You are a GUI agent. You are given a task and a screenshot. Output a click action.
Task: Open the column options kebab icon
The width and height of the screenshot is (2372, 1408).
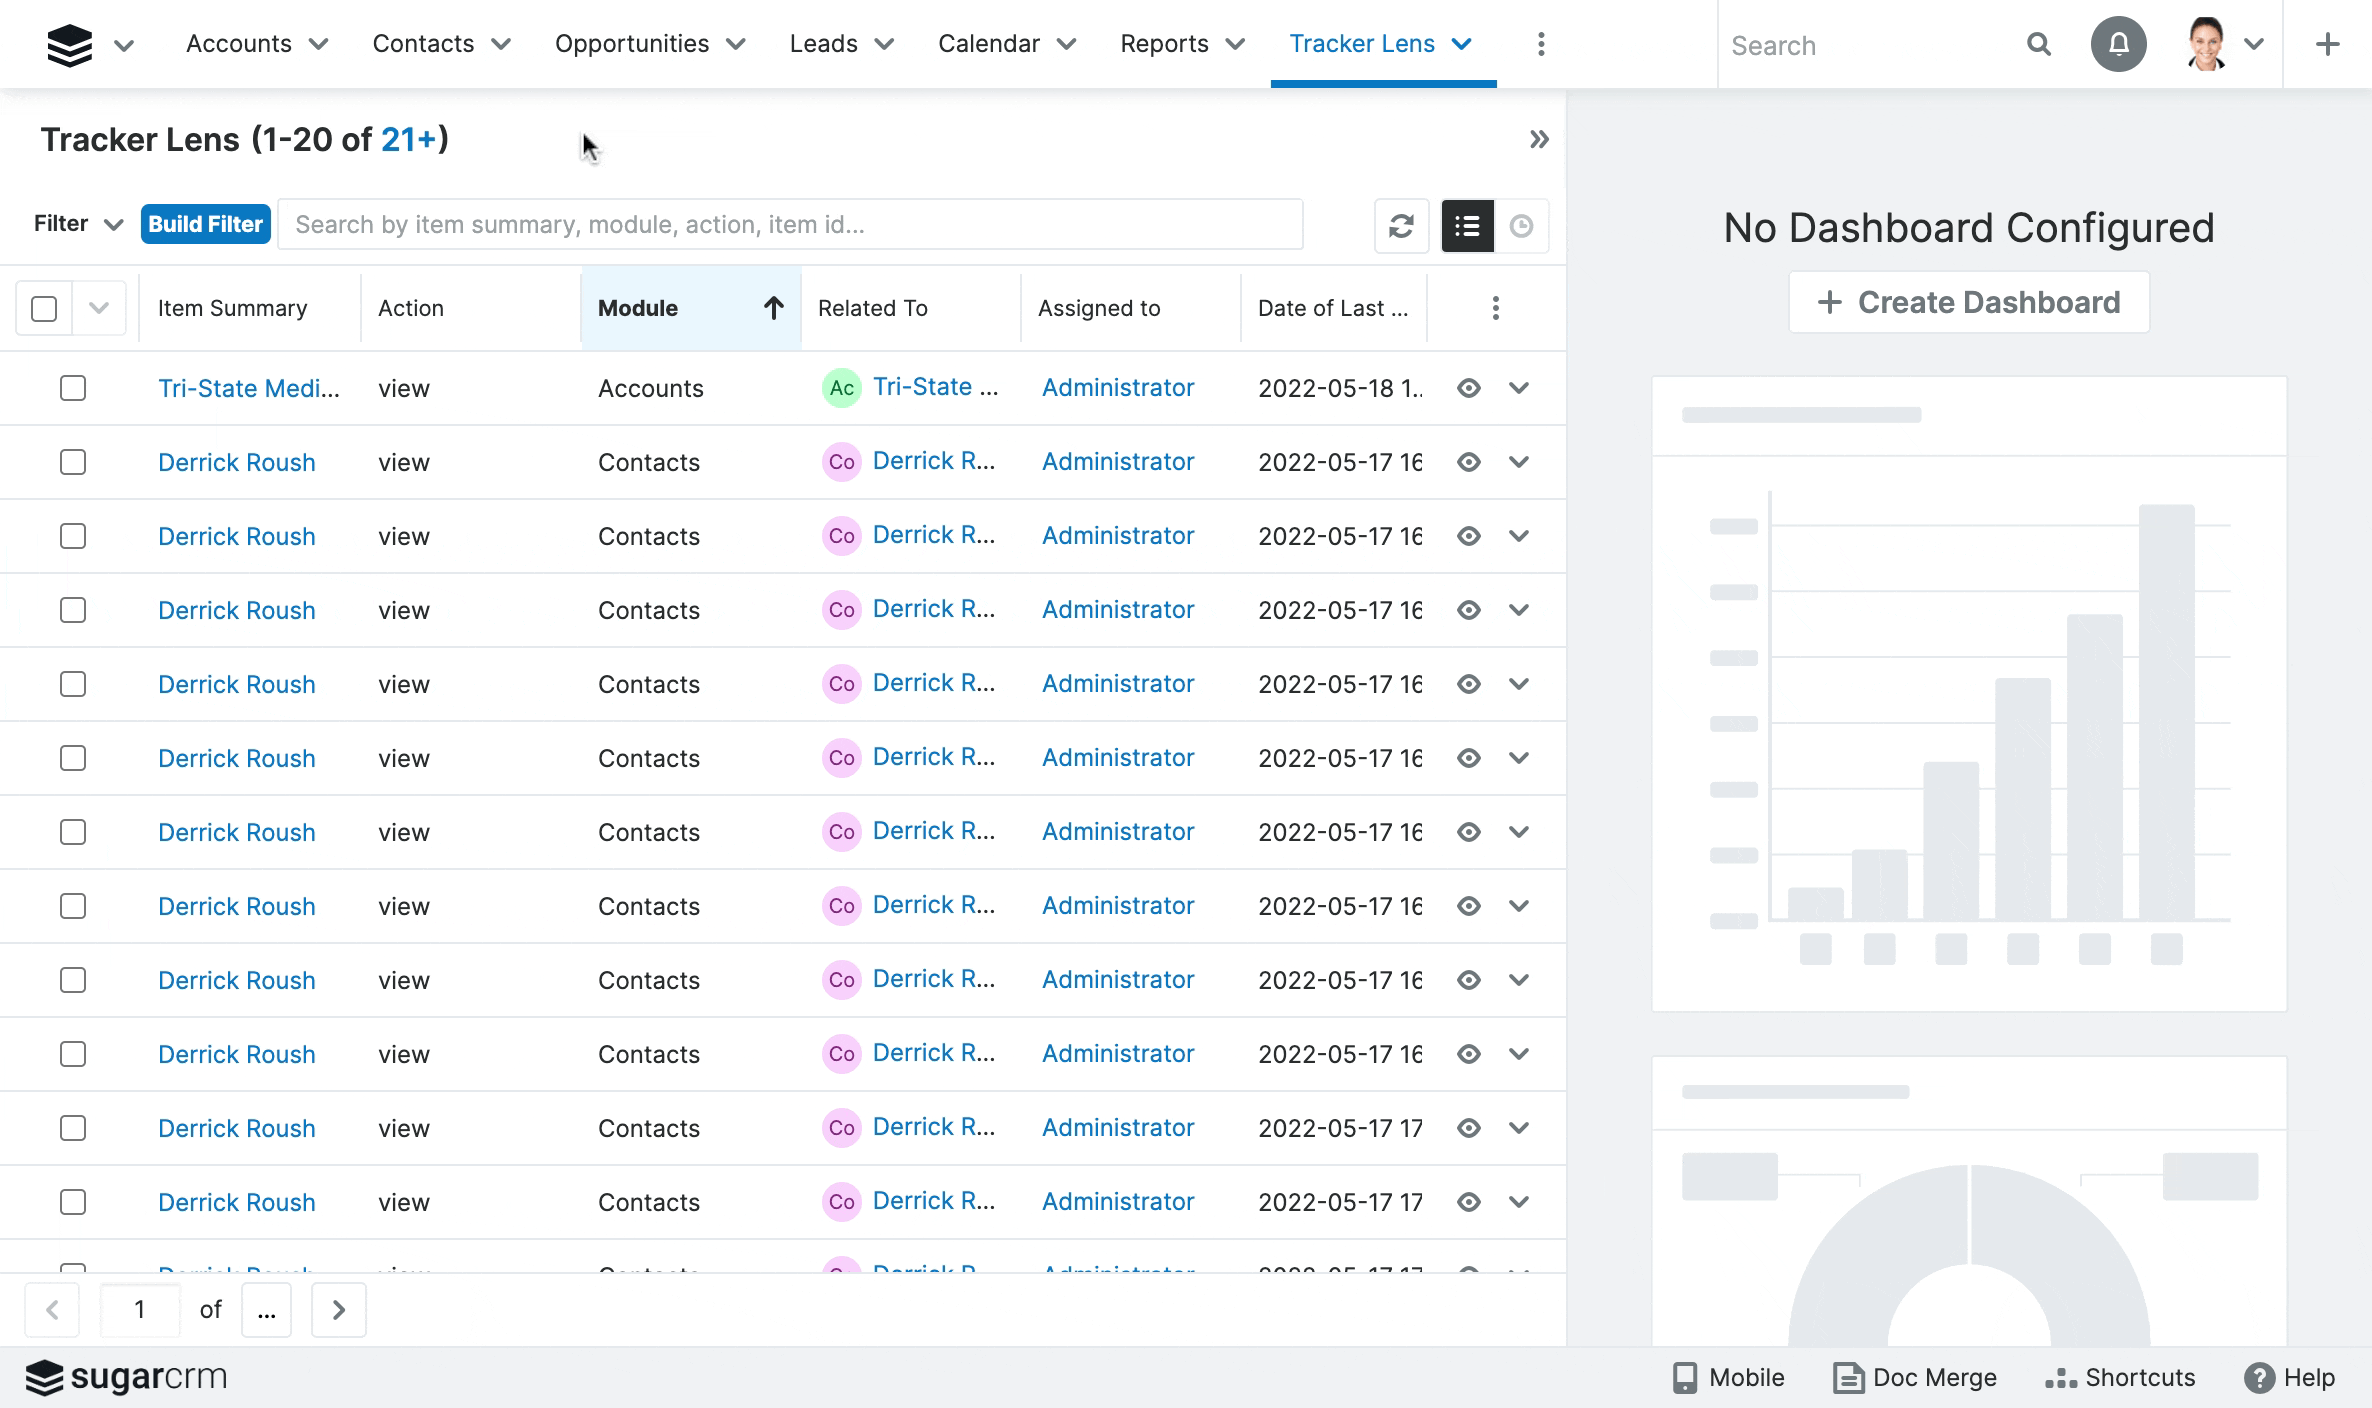(1495, 308)
